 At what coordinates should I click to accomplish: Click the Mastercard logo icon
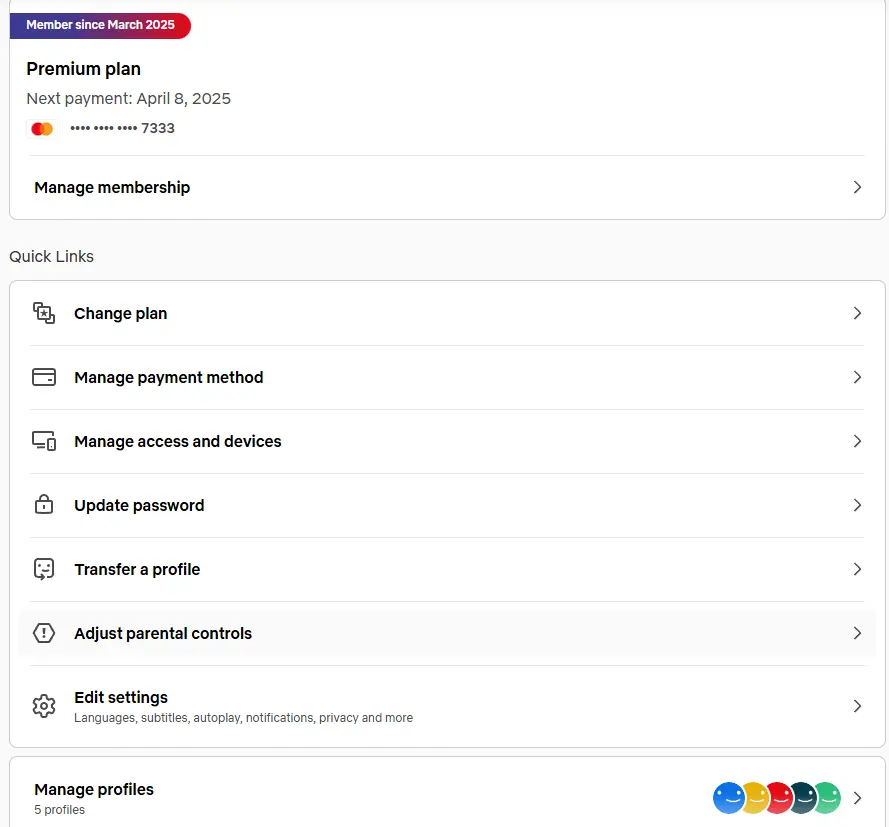point(42,129)
